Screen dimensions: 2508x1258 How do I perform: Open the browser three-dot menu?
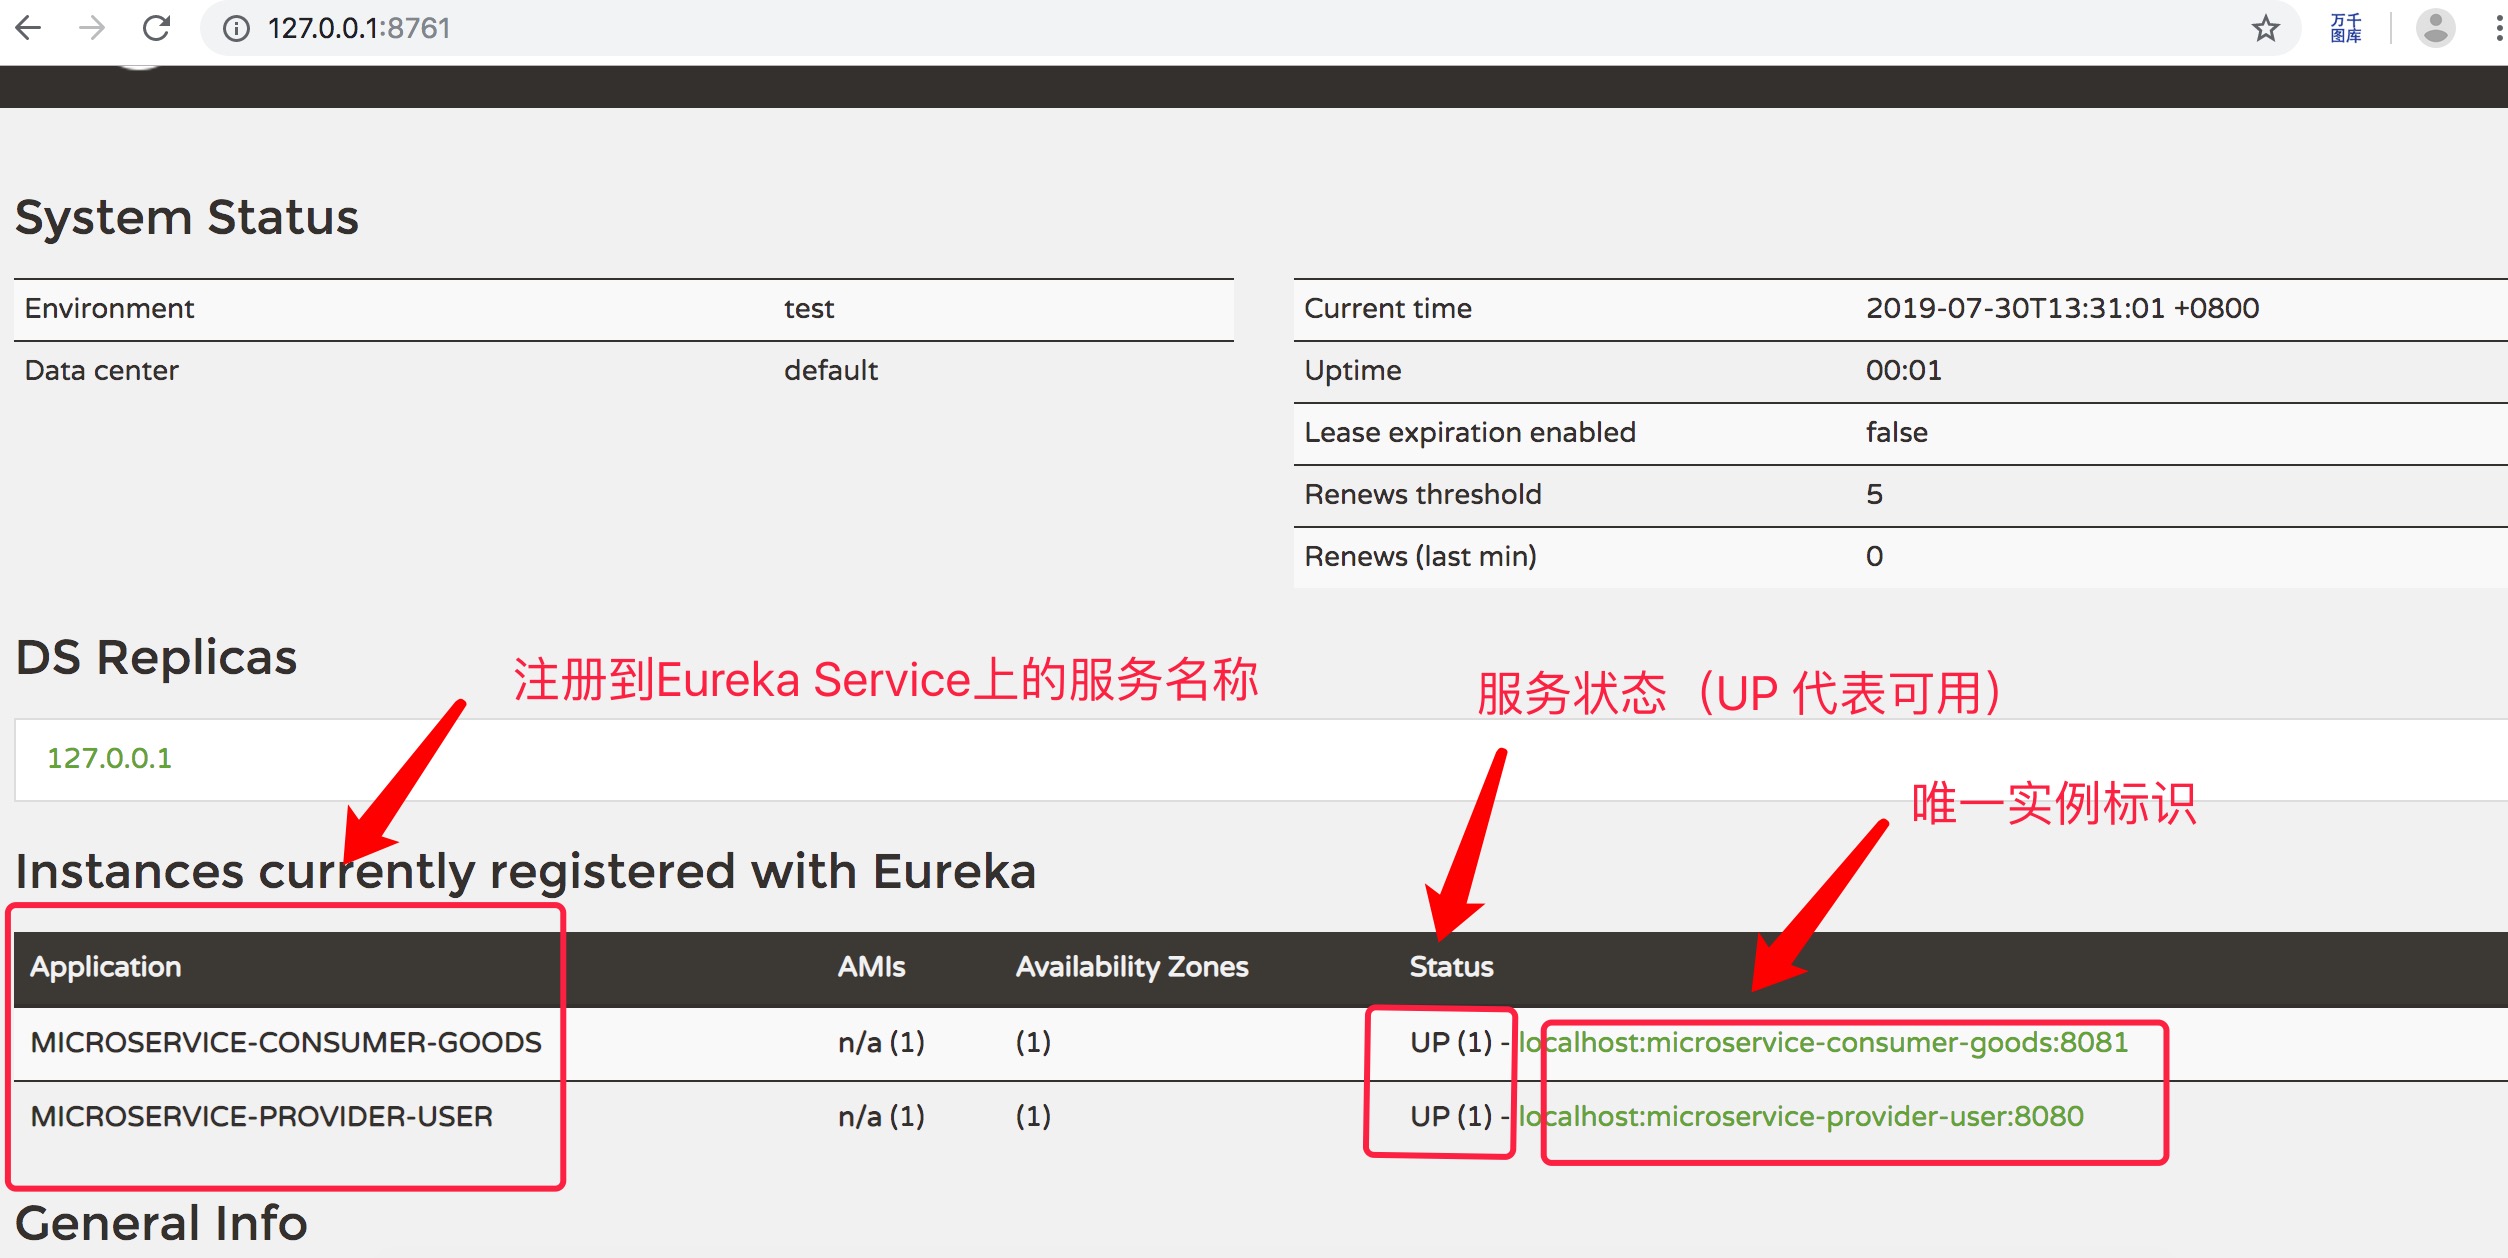coord(2498,28)
